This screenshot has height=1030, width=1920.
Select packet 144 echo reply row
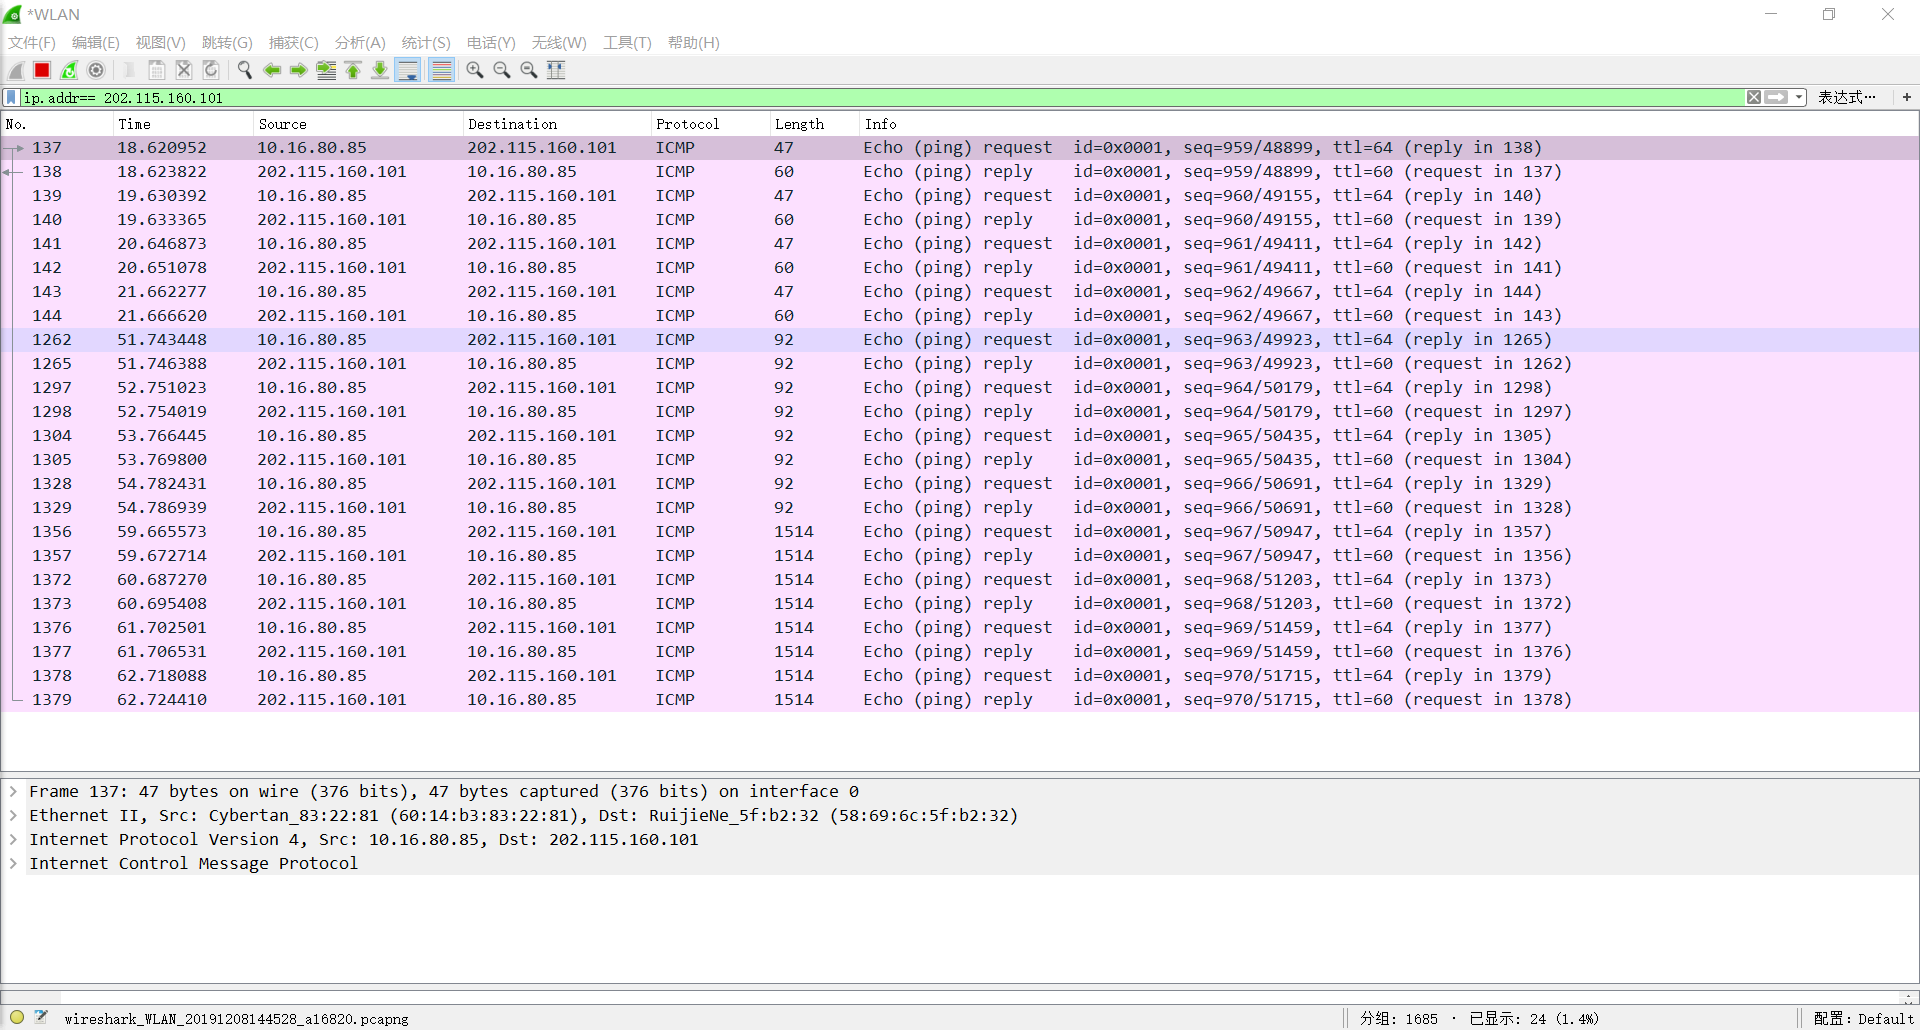tap(960, 316)
